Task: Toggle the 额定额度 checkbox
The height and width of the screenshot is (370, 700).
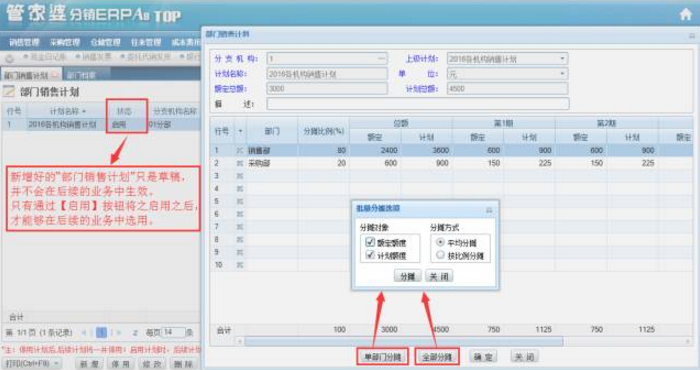Action: click(x=370, y=242)
